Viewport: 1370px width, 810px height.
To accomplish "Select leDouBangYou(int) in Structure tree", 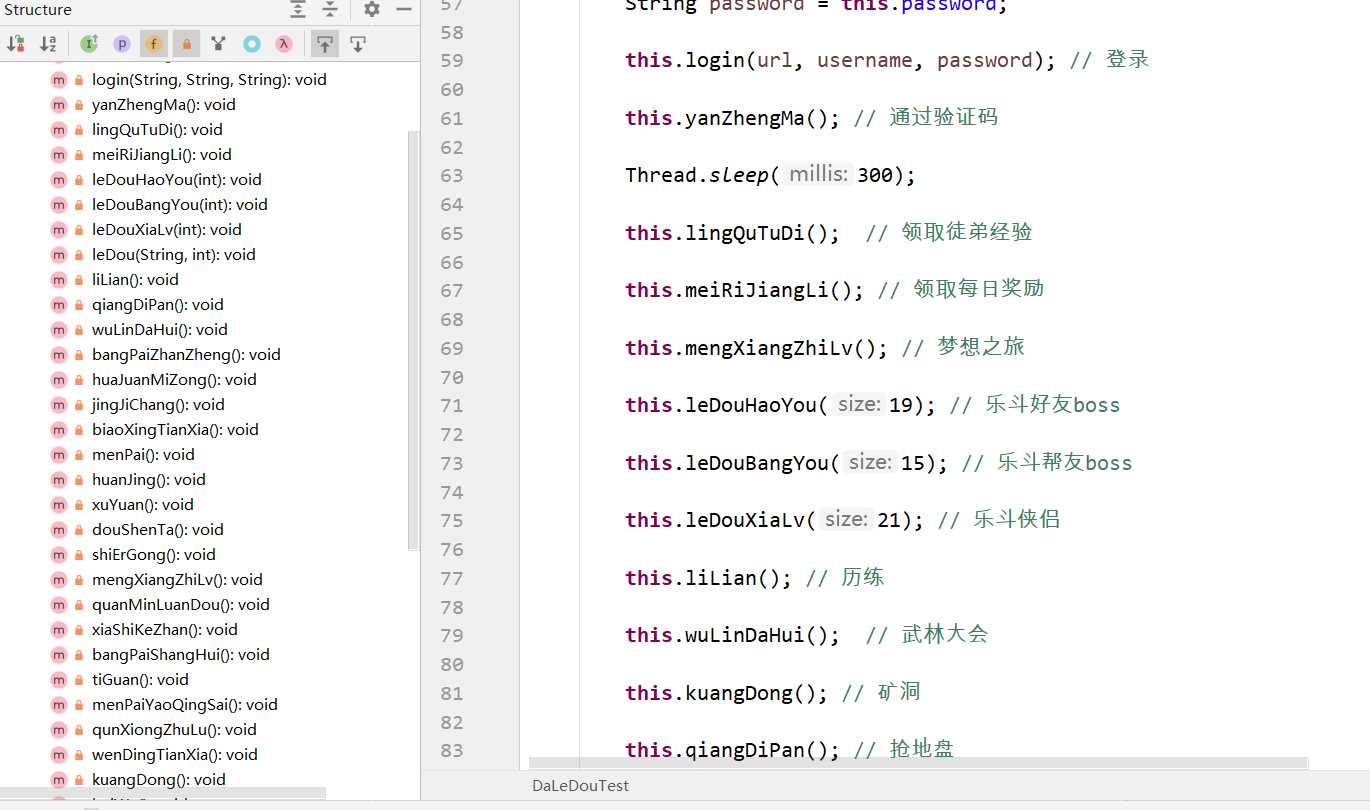I will pyautogui.click(x=180, y=204).
